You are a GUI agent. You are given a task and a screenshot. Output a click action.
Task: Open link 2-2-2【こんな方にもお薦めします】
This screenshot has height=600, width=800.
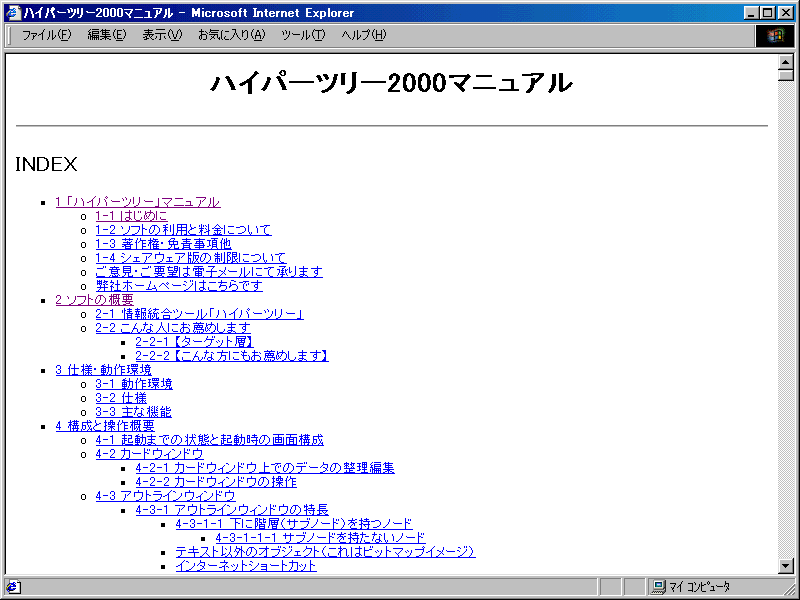(232, 356)
